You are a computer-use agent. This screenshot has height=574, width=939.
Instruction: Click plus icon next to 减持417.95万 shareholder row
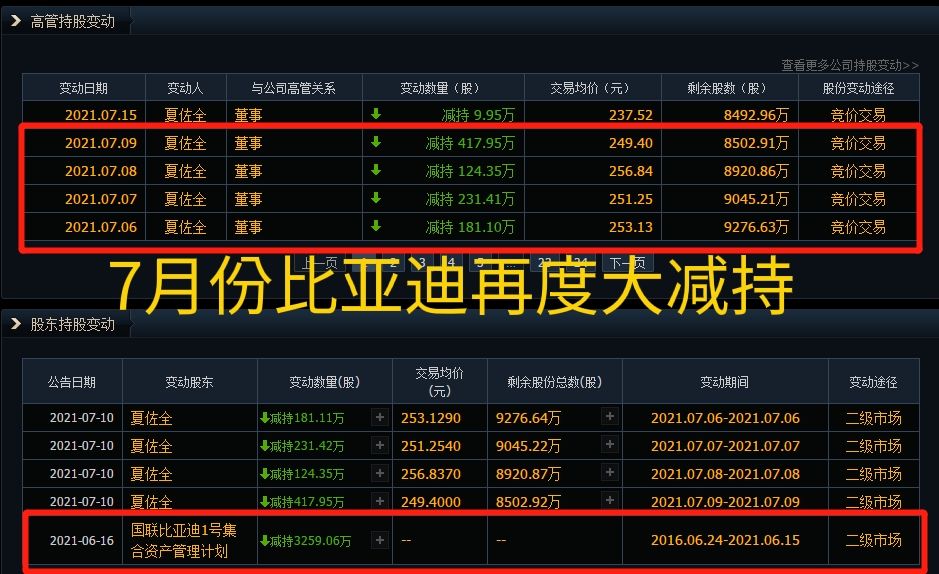click(x=380, y=501)
